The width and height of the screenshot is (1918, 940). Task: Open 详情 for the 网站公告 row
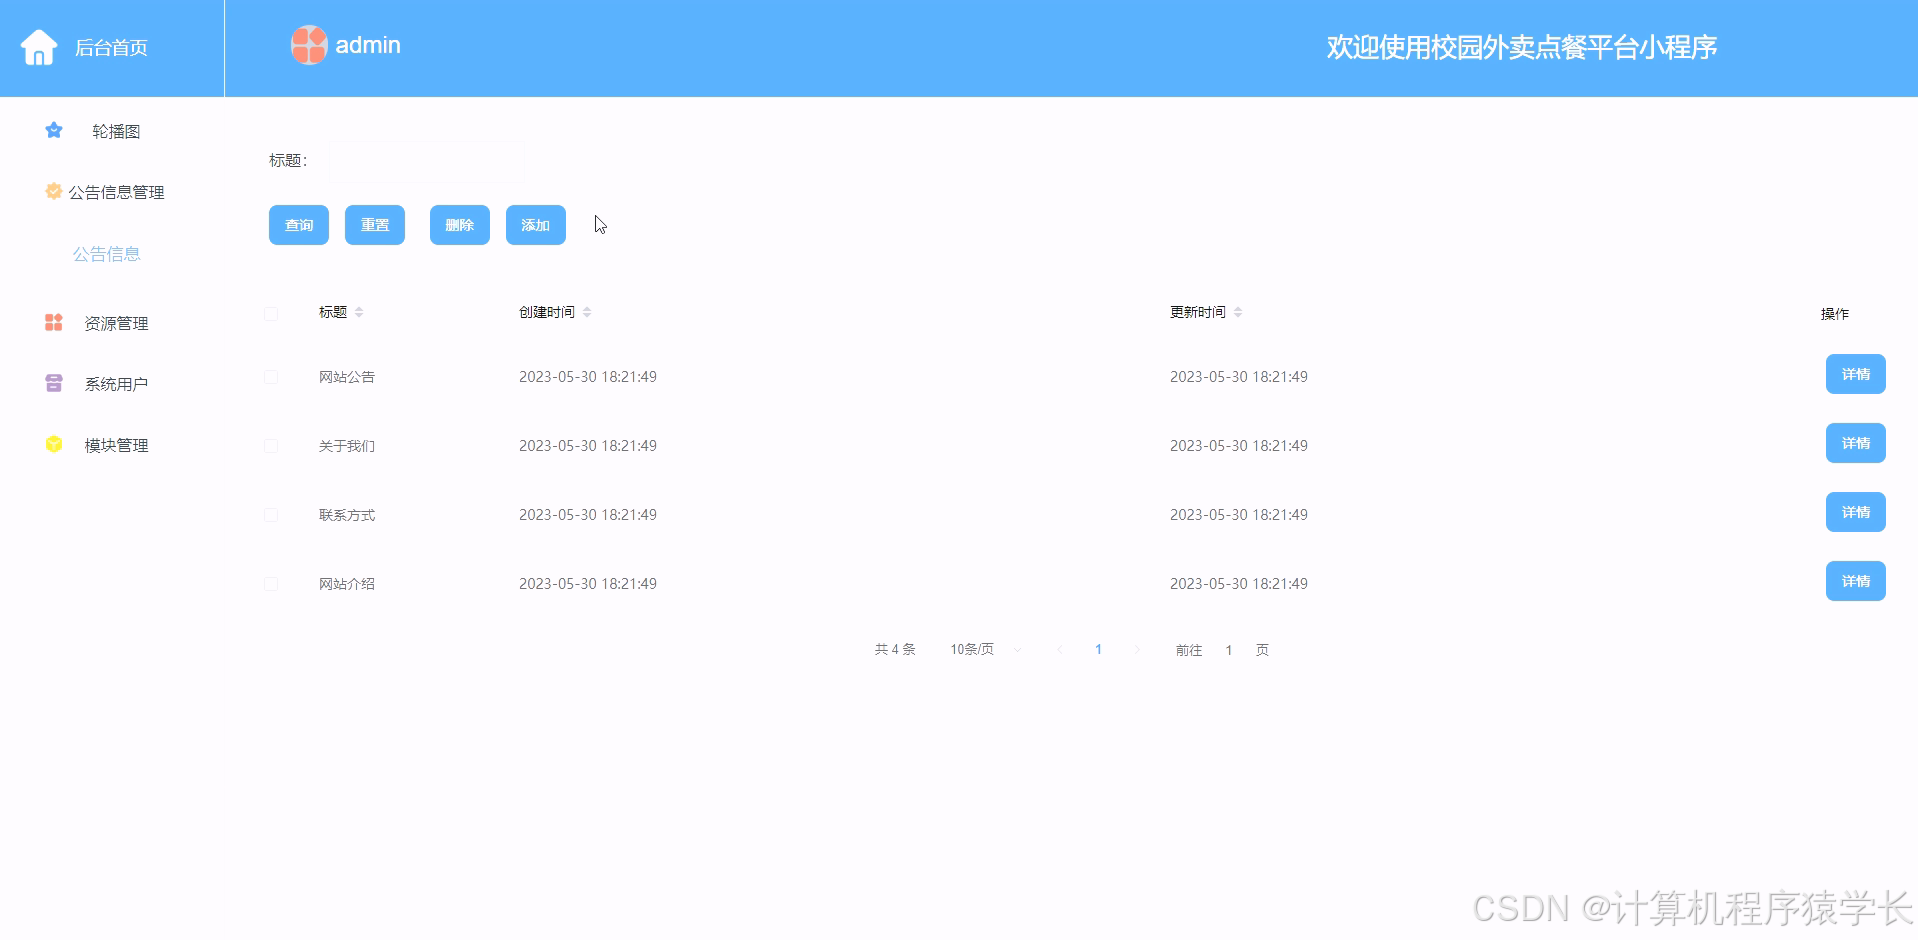tap(1856, 374)
